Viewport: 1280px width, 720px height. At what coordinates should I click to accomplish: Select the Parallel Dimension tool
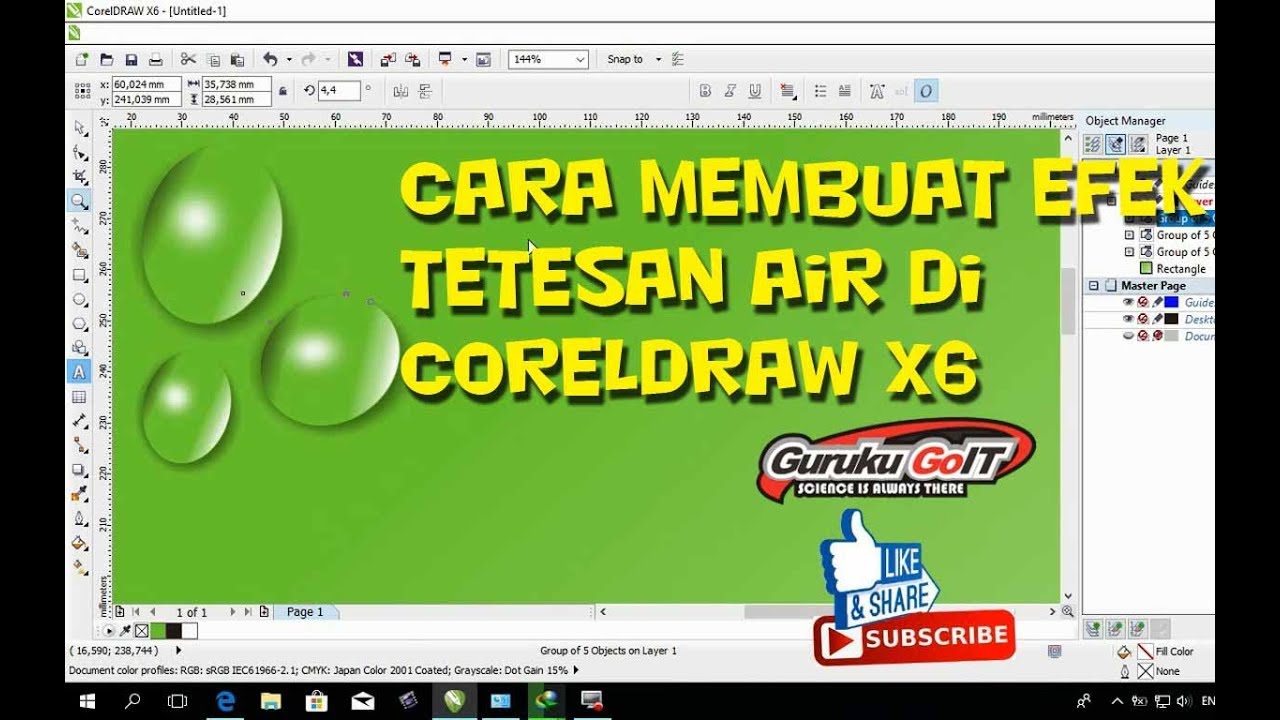point(79,421)
